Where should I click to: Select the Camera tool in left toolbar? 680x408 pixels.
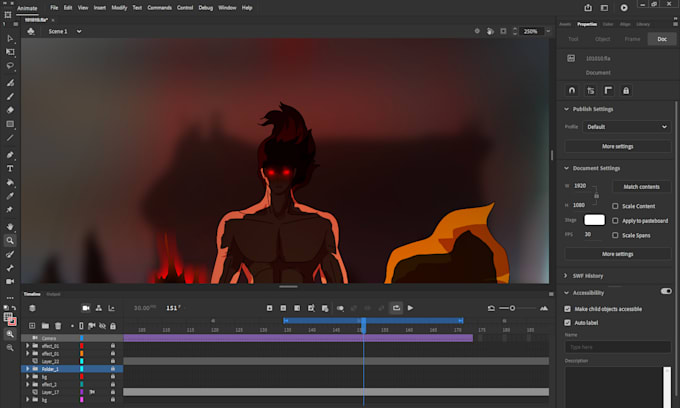click(x=10, y=281)
